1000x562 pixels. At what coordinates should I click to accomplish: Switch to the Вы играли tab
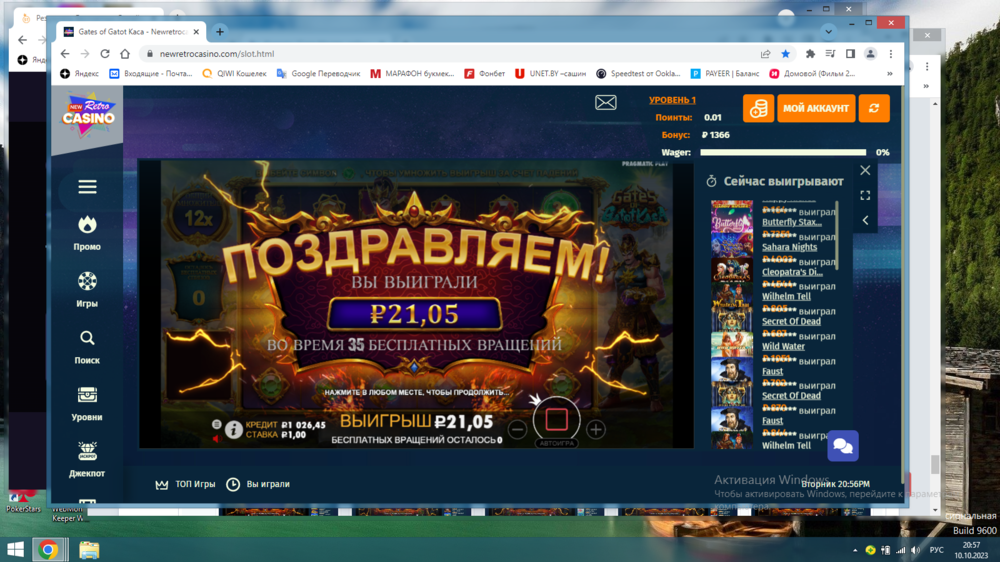(258, 484)
